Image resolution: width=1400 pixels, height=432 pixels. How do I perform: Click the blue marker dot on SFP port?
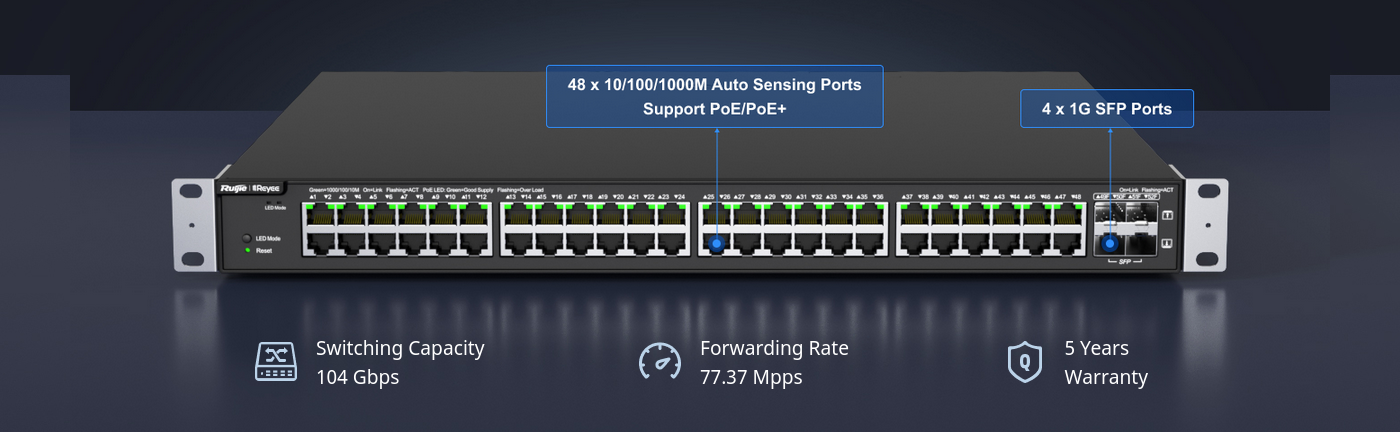tap(1109, 243)
